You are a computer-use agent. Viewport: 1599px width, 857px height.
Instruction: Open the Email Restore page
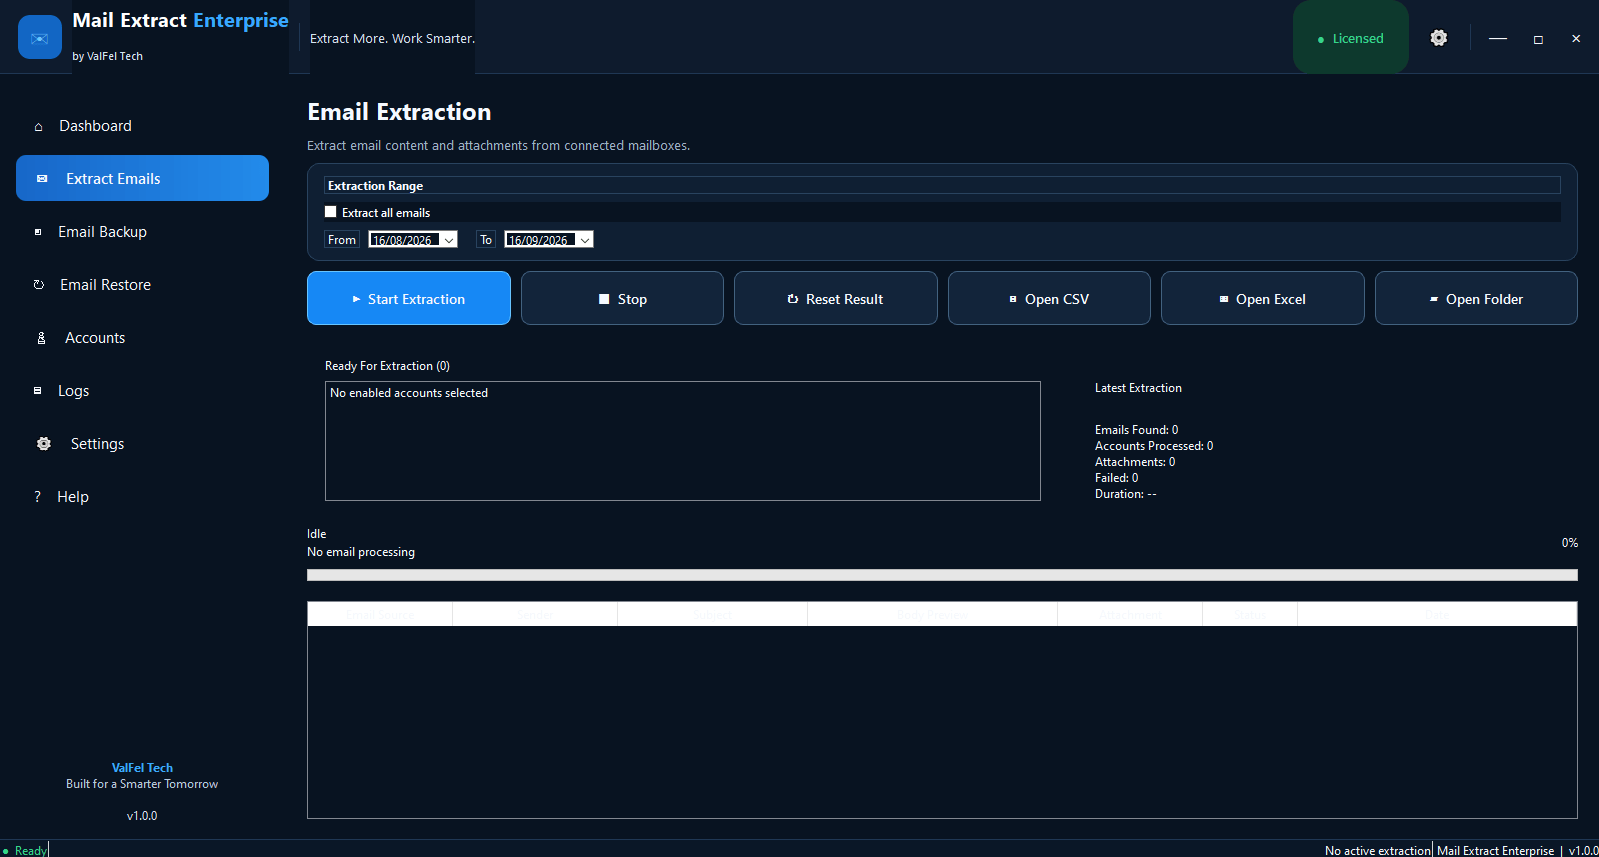point(105,285)
